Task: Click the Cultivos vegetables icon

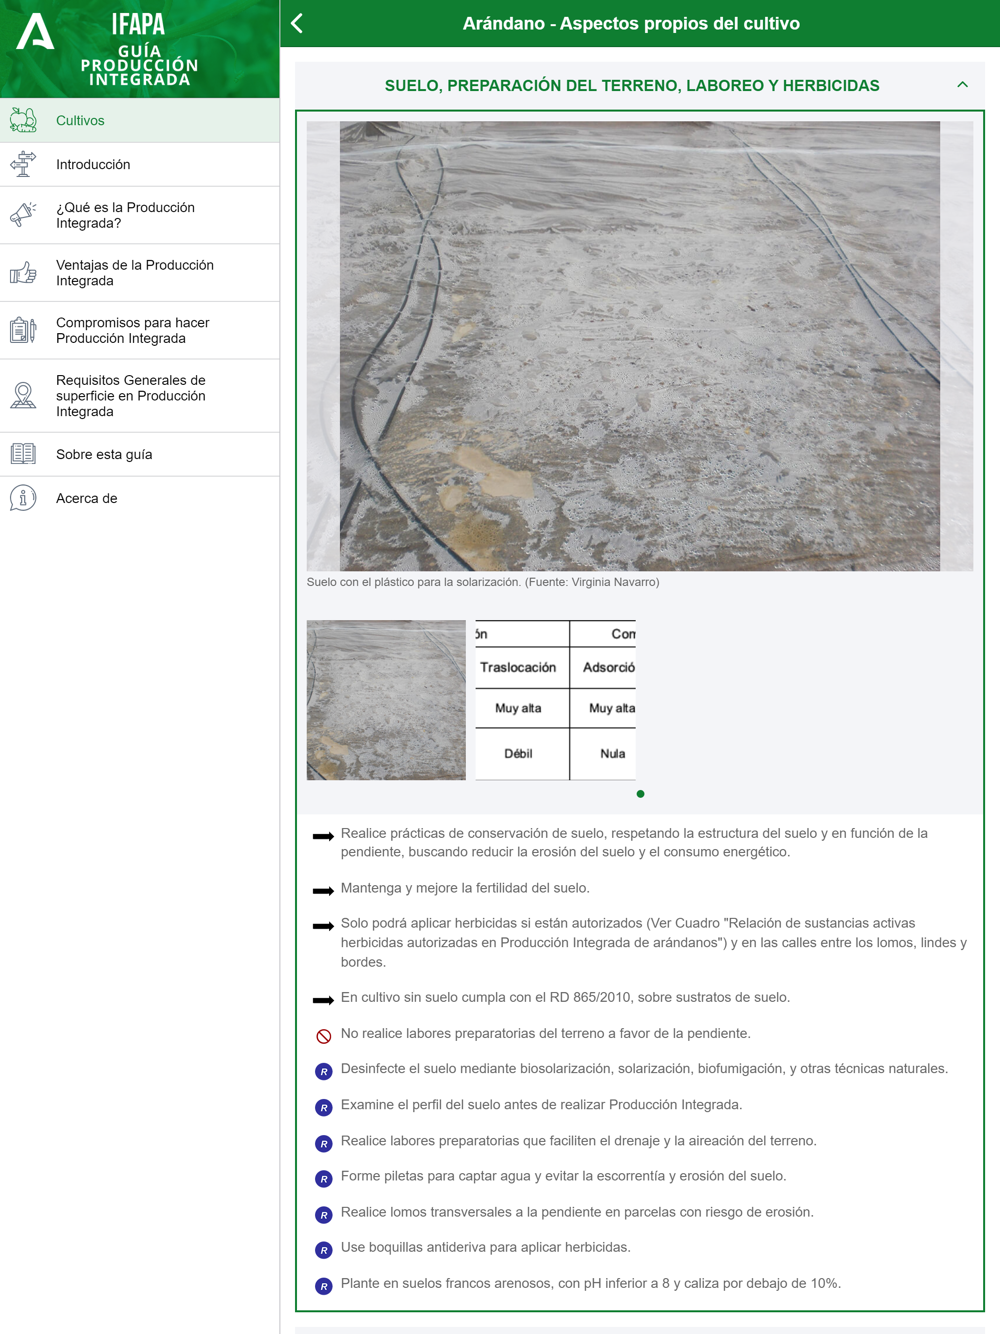Action: click(x=23, y=120)
